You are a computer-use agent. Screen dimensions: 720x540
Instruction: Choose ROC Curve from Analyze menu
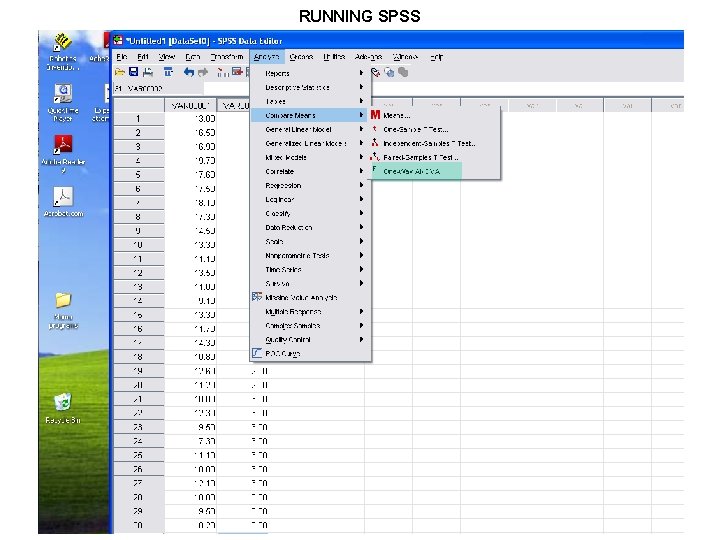point(310,354)
